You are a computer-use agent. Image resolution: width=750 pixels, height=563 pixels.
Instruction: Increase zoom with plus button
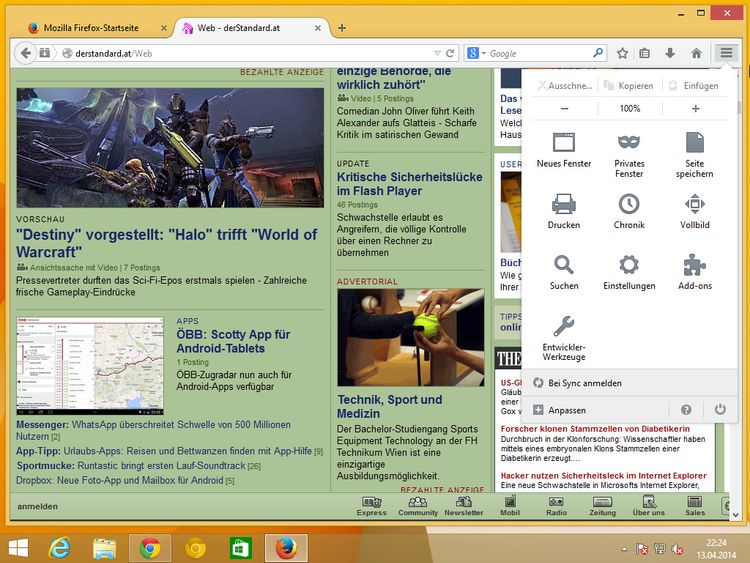click(695, 109)
